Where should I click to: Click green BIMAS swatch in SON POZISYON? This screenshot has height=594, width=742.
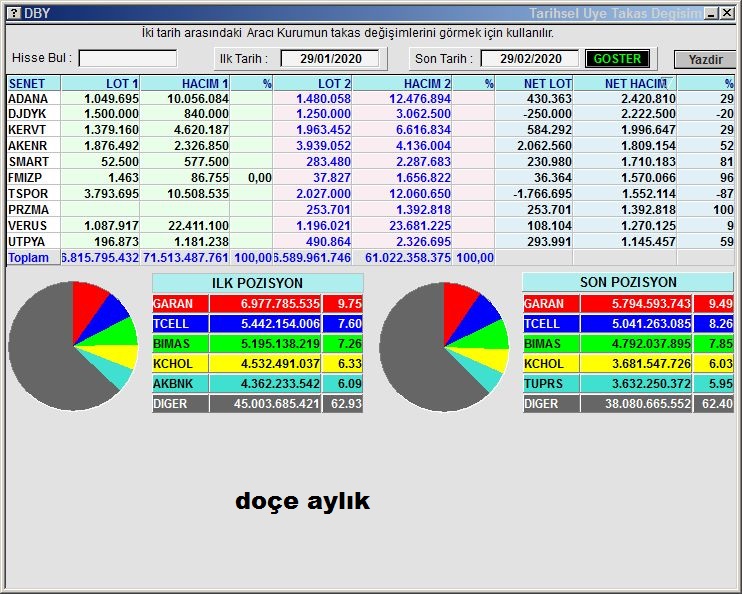551,344
